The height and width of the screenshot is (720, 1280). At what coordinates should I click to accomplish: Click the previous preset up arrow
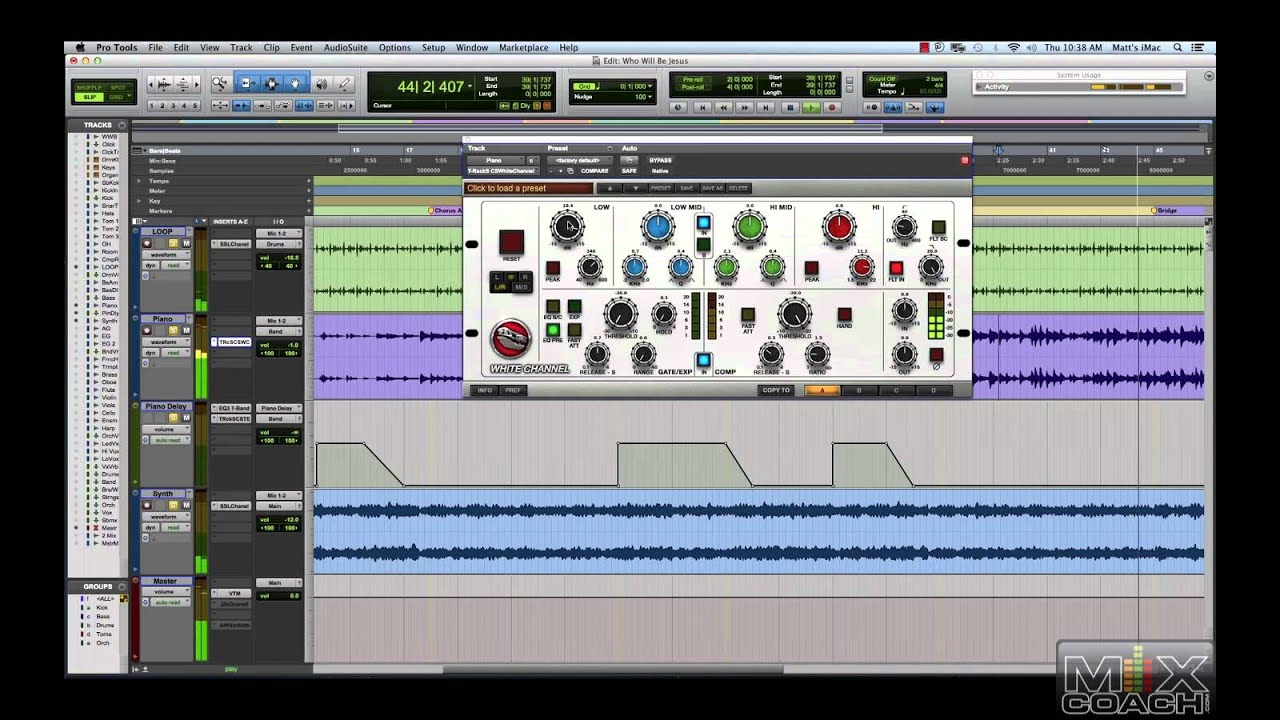[x=609, y=188]
